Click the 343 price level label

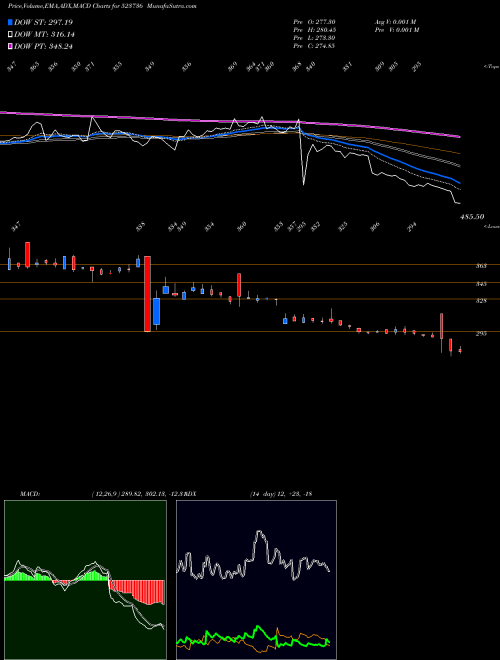click(x=481, y=284)
